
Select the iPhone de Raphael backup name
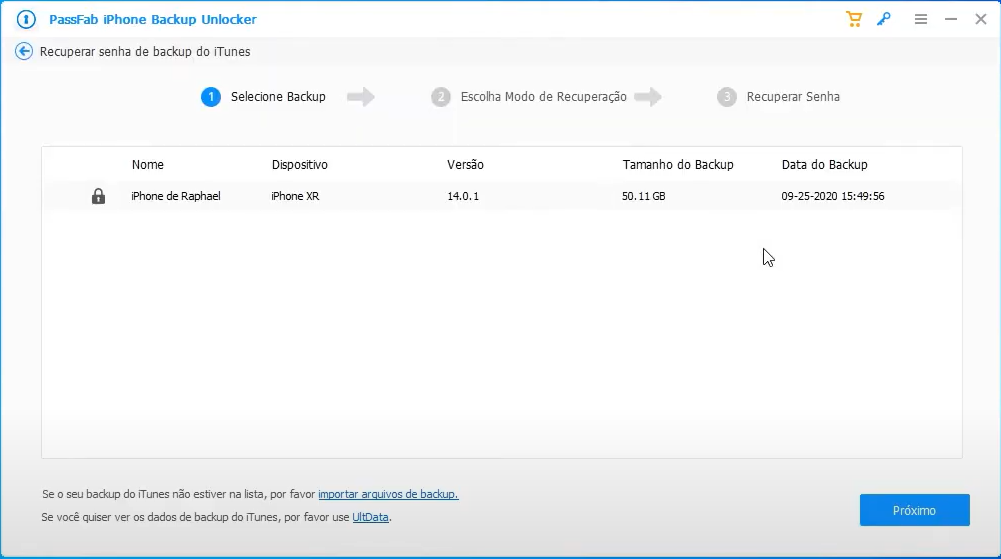coord(176,196)
